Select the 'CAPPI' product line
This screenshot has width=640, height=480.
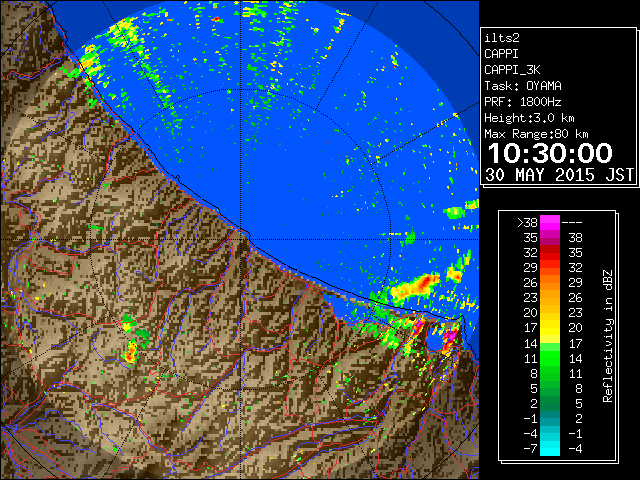tap(501, 54)
